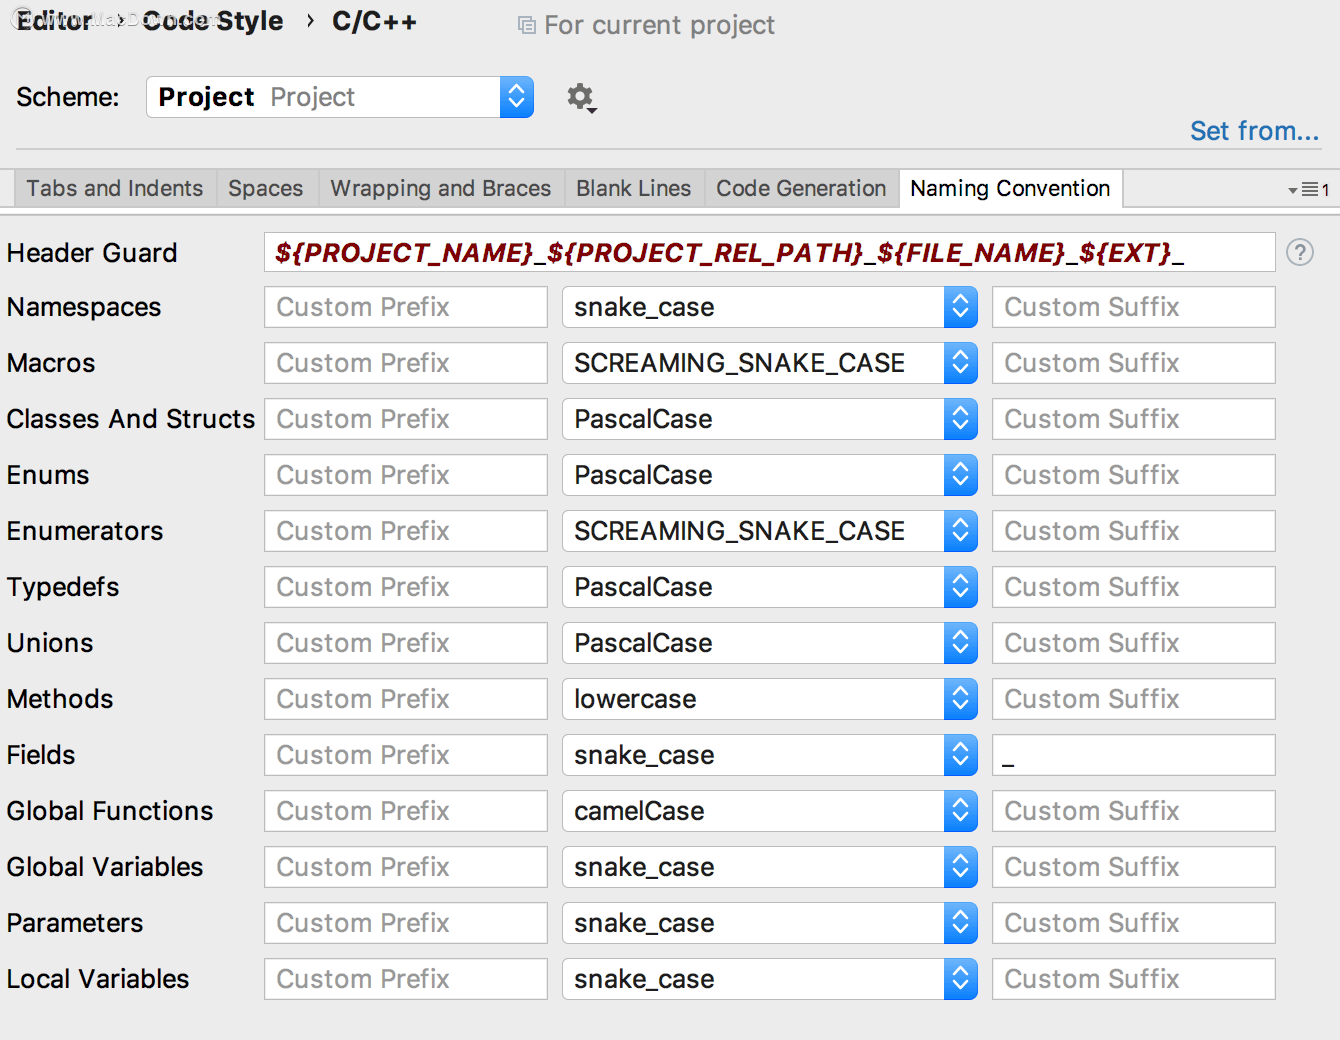Click Typedefs Custom Prefix field
The image size is (1340, 1040).
click(x=406, y=587)
